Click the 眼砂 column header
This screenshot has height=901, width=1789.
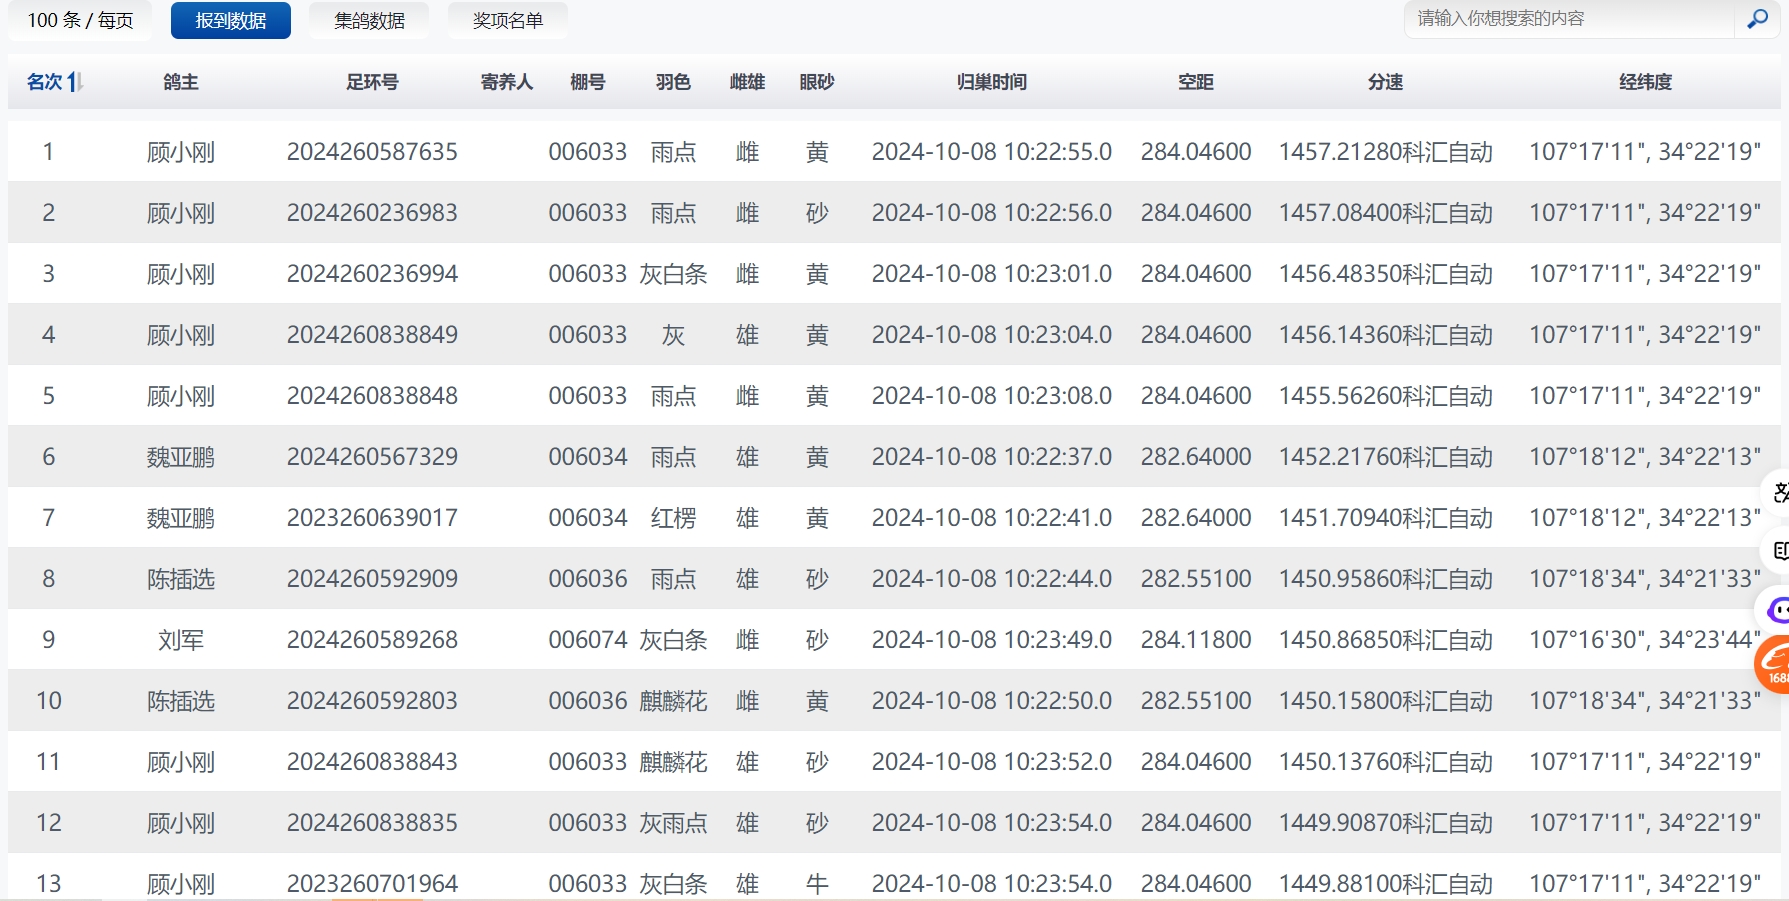(x=817, y=82)
